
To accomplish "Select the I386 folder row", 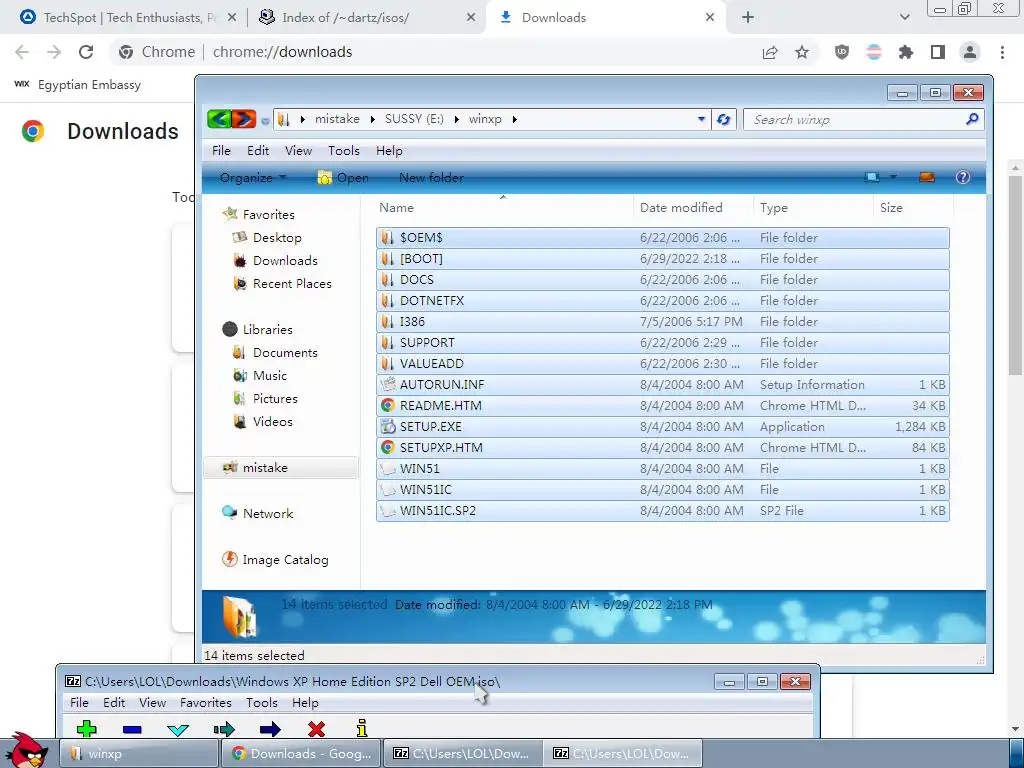I will coord(663,321).
